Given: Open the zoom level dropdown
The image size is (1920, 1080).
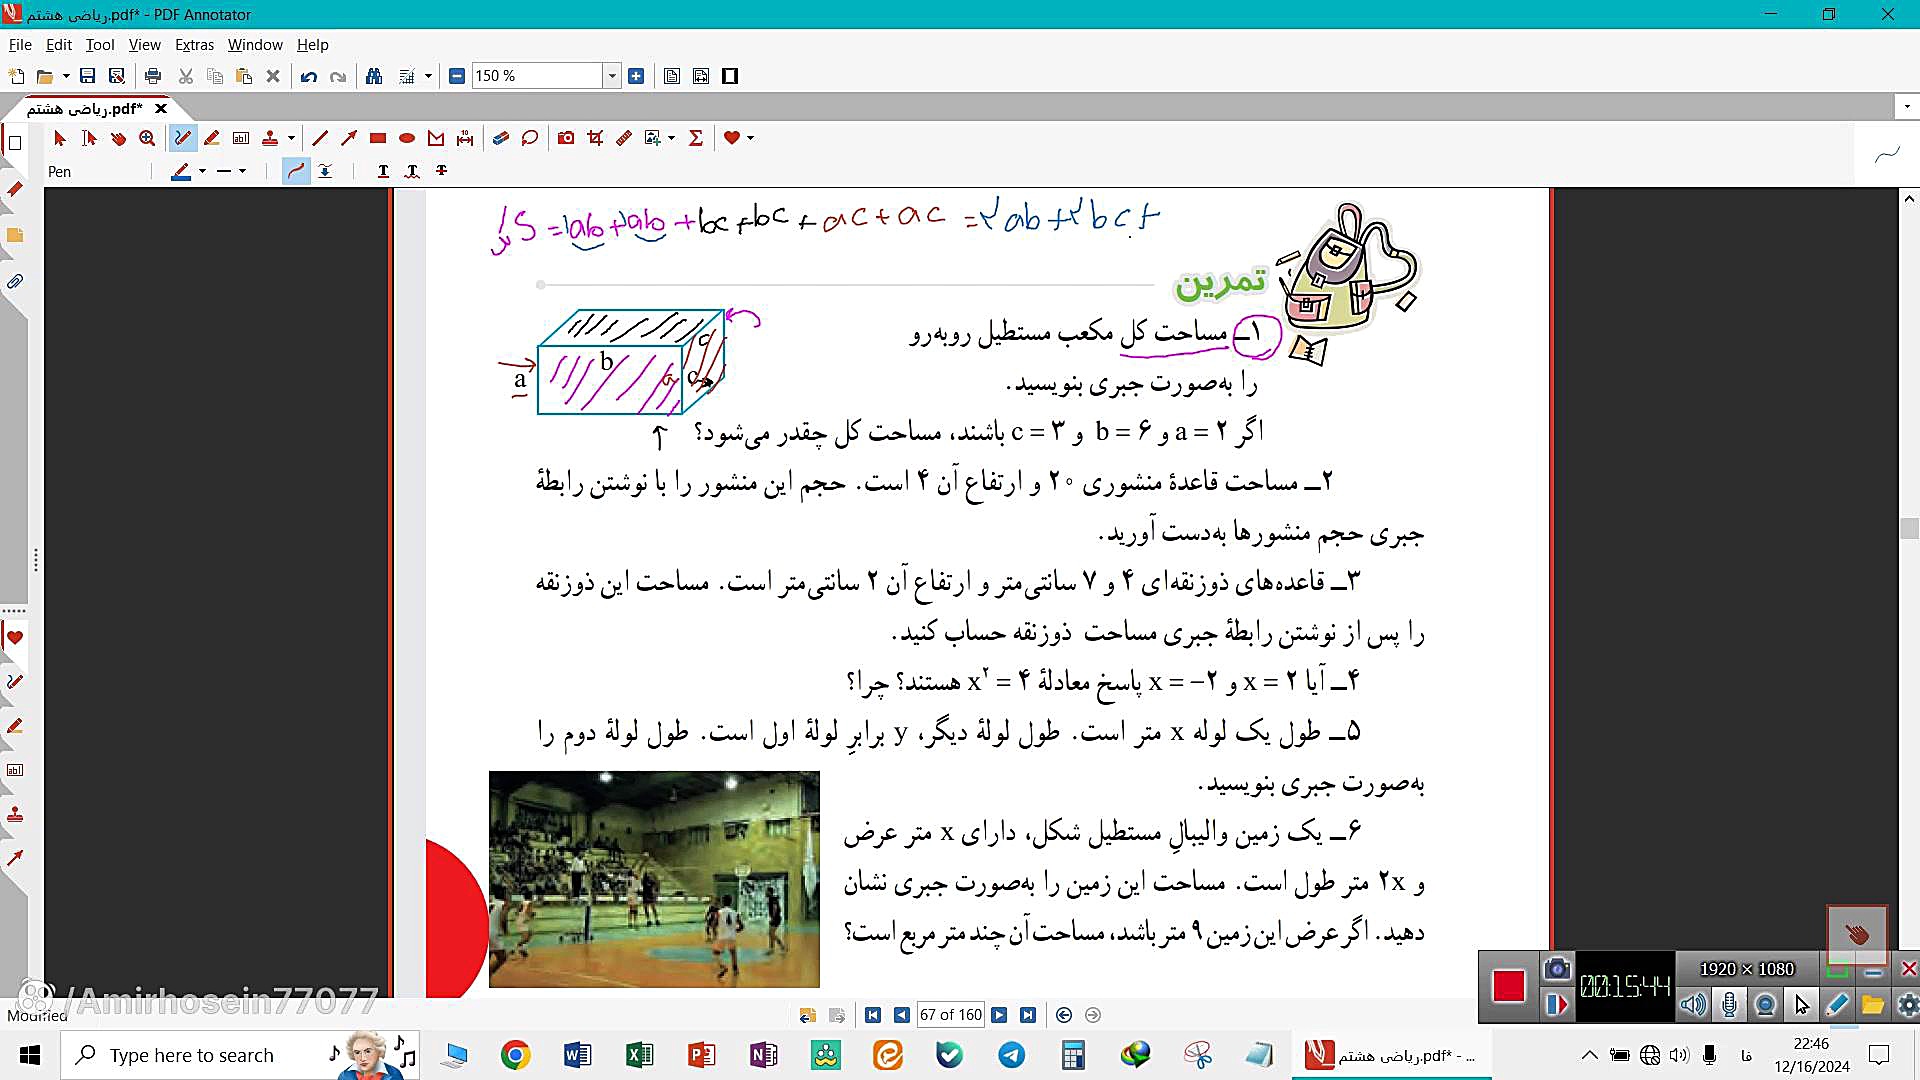Looking at the screenshot, I should tap(612, 76).
